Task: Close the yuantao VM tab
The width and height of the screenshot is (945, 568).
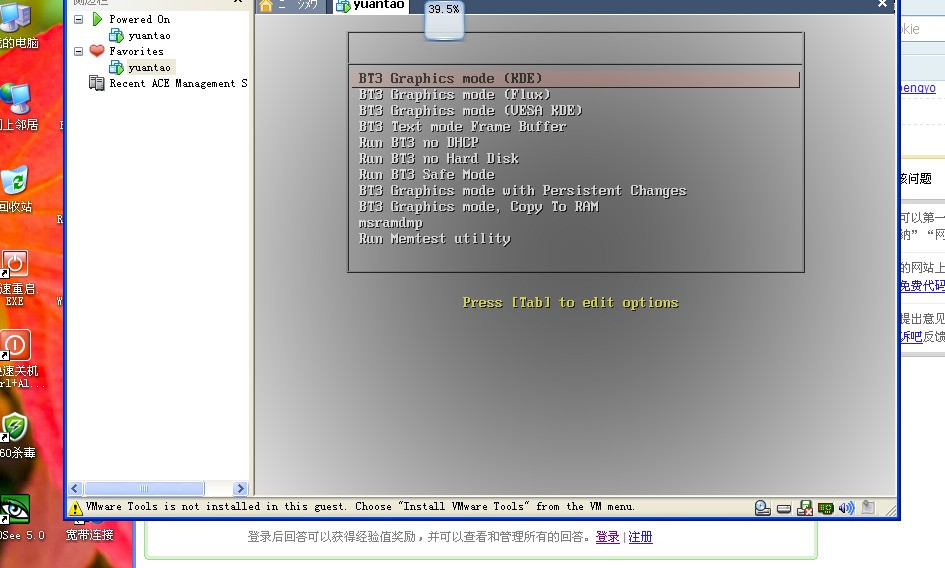Action: point(882,4)
